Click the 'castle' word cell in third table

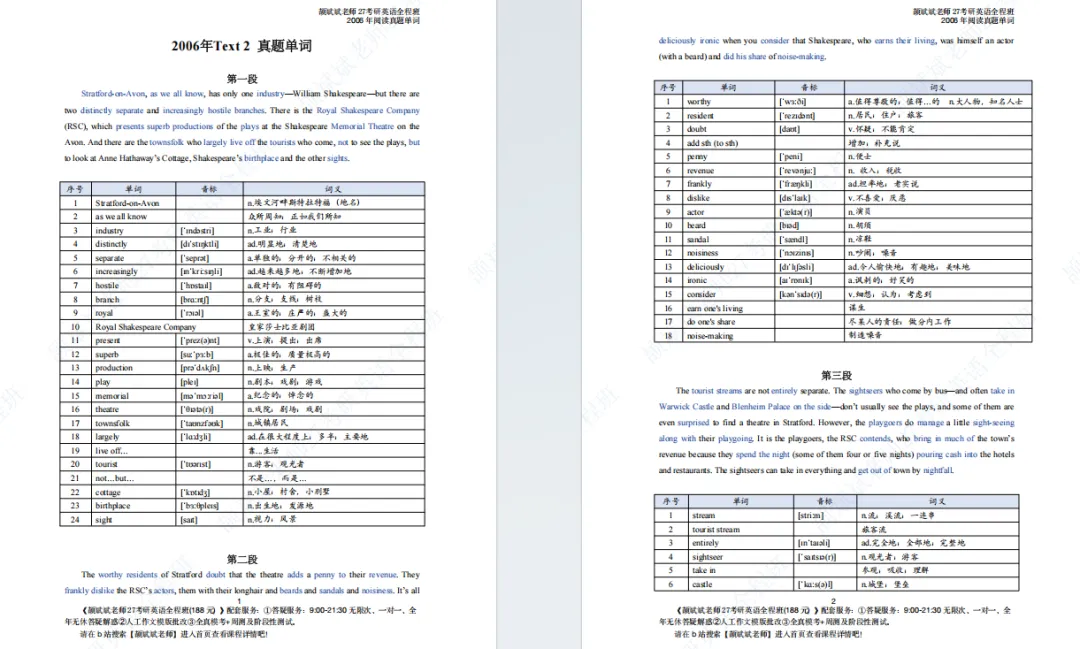tap(740, 584)
